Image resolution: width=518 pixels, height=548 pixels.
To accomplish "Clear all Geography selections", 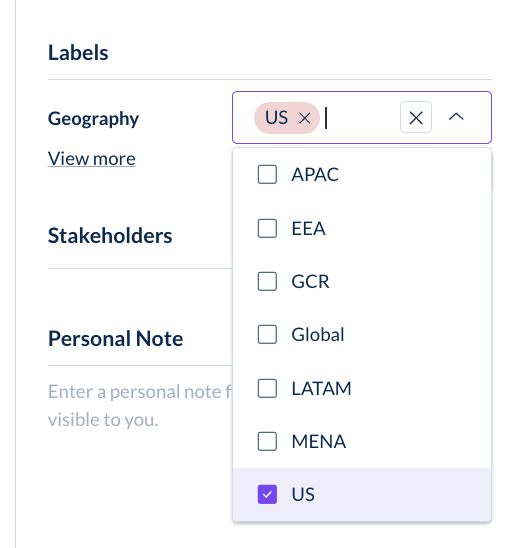I will 416,117.
